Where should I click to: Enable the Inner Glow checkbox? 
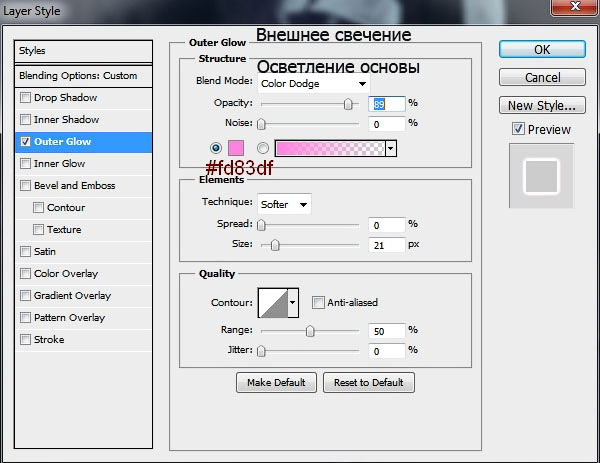[x=25, y=163]
